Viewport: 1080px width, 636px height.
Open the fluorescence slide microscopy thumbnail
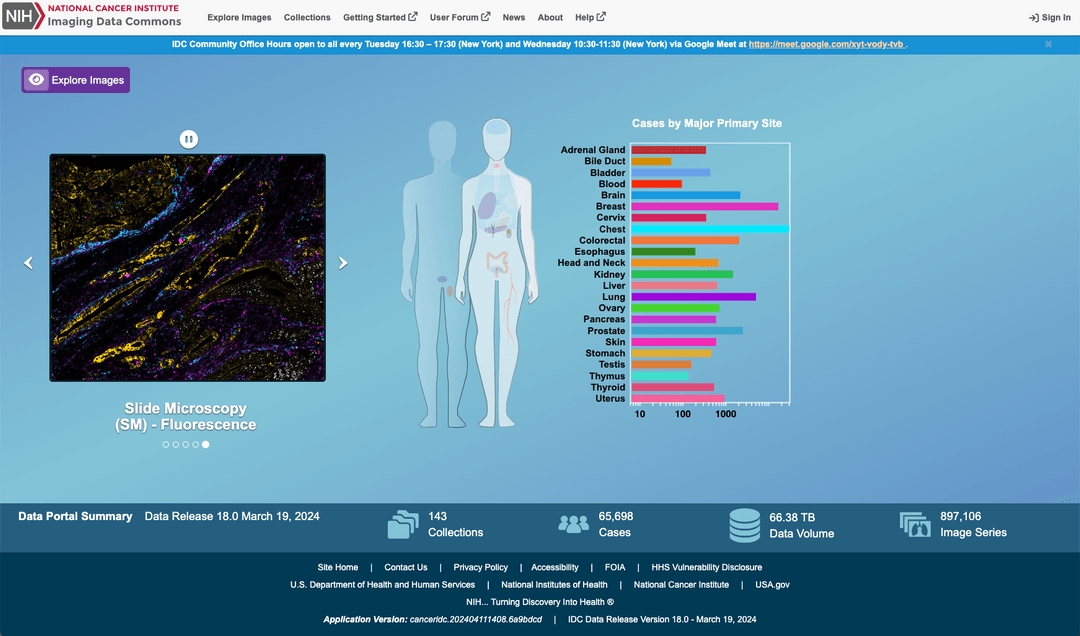tap(187, 267)
